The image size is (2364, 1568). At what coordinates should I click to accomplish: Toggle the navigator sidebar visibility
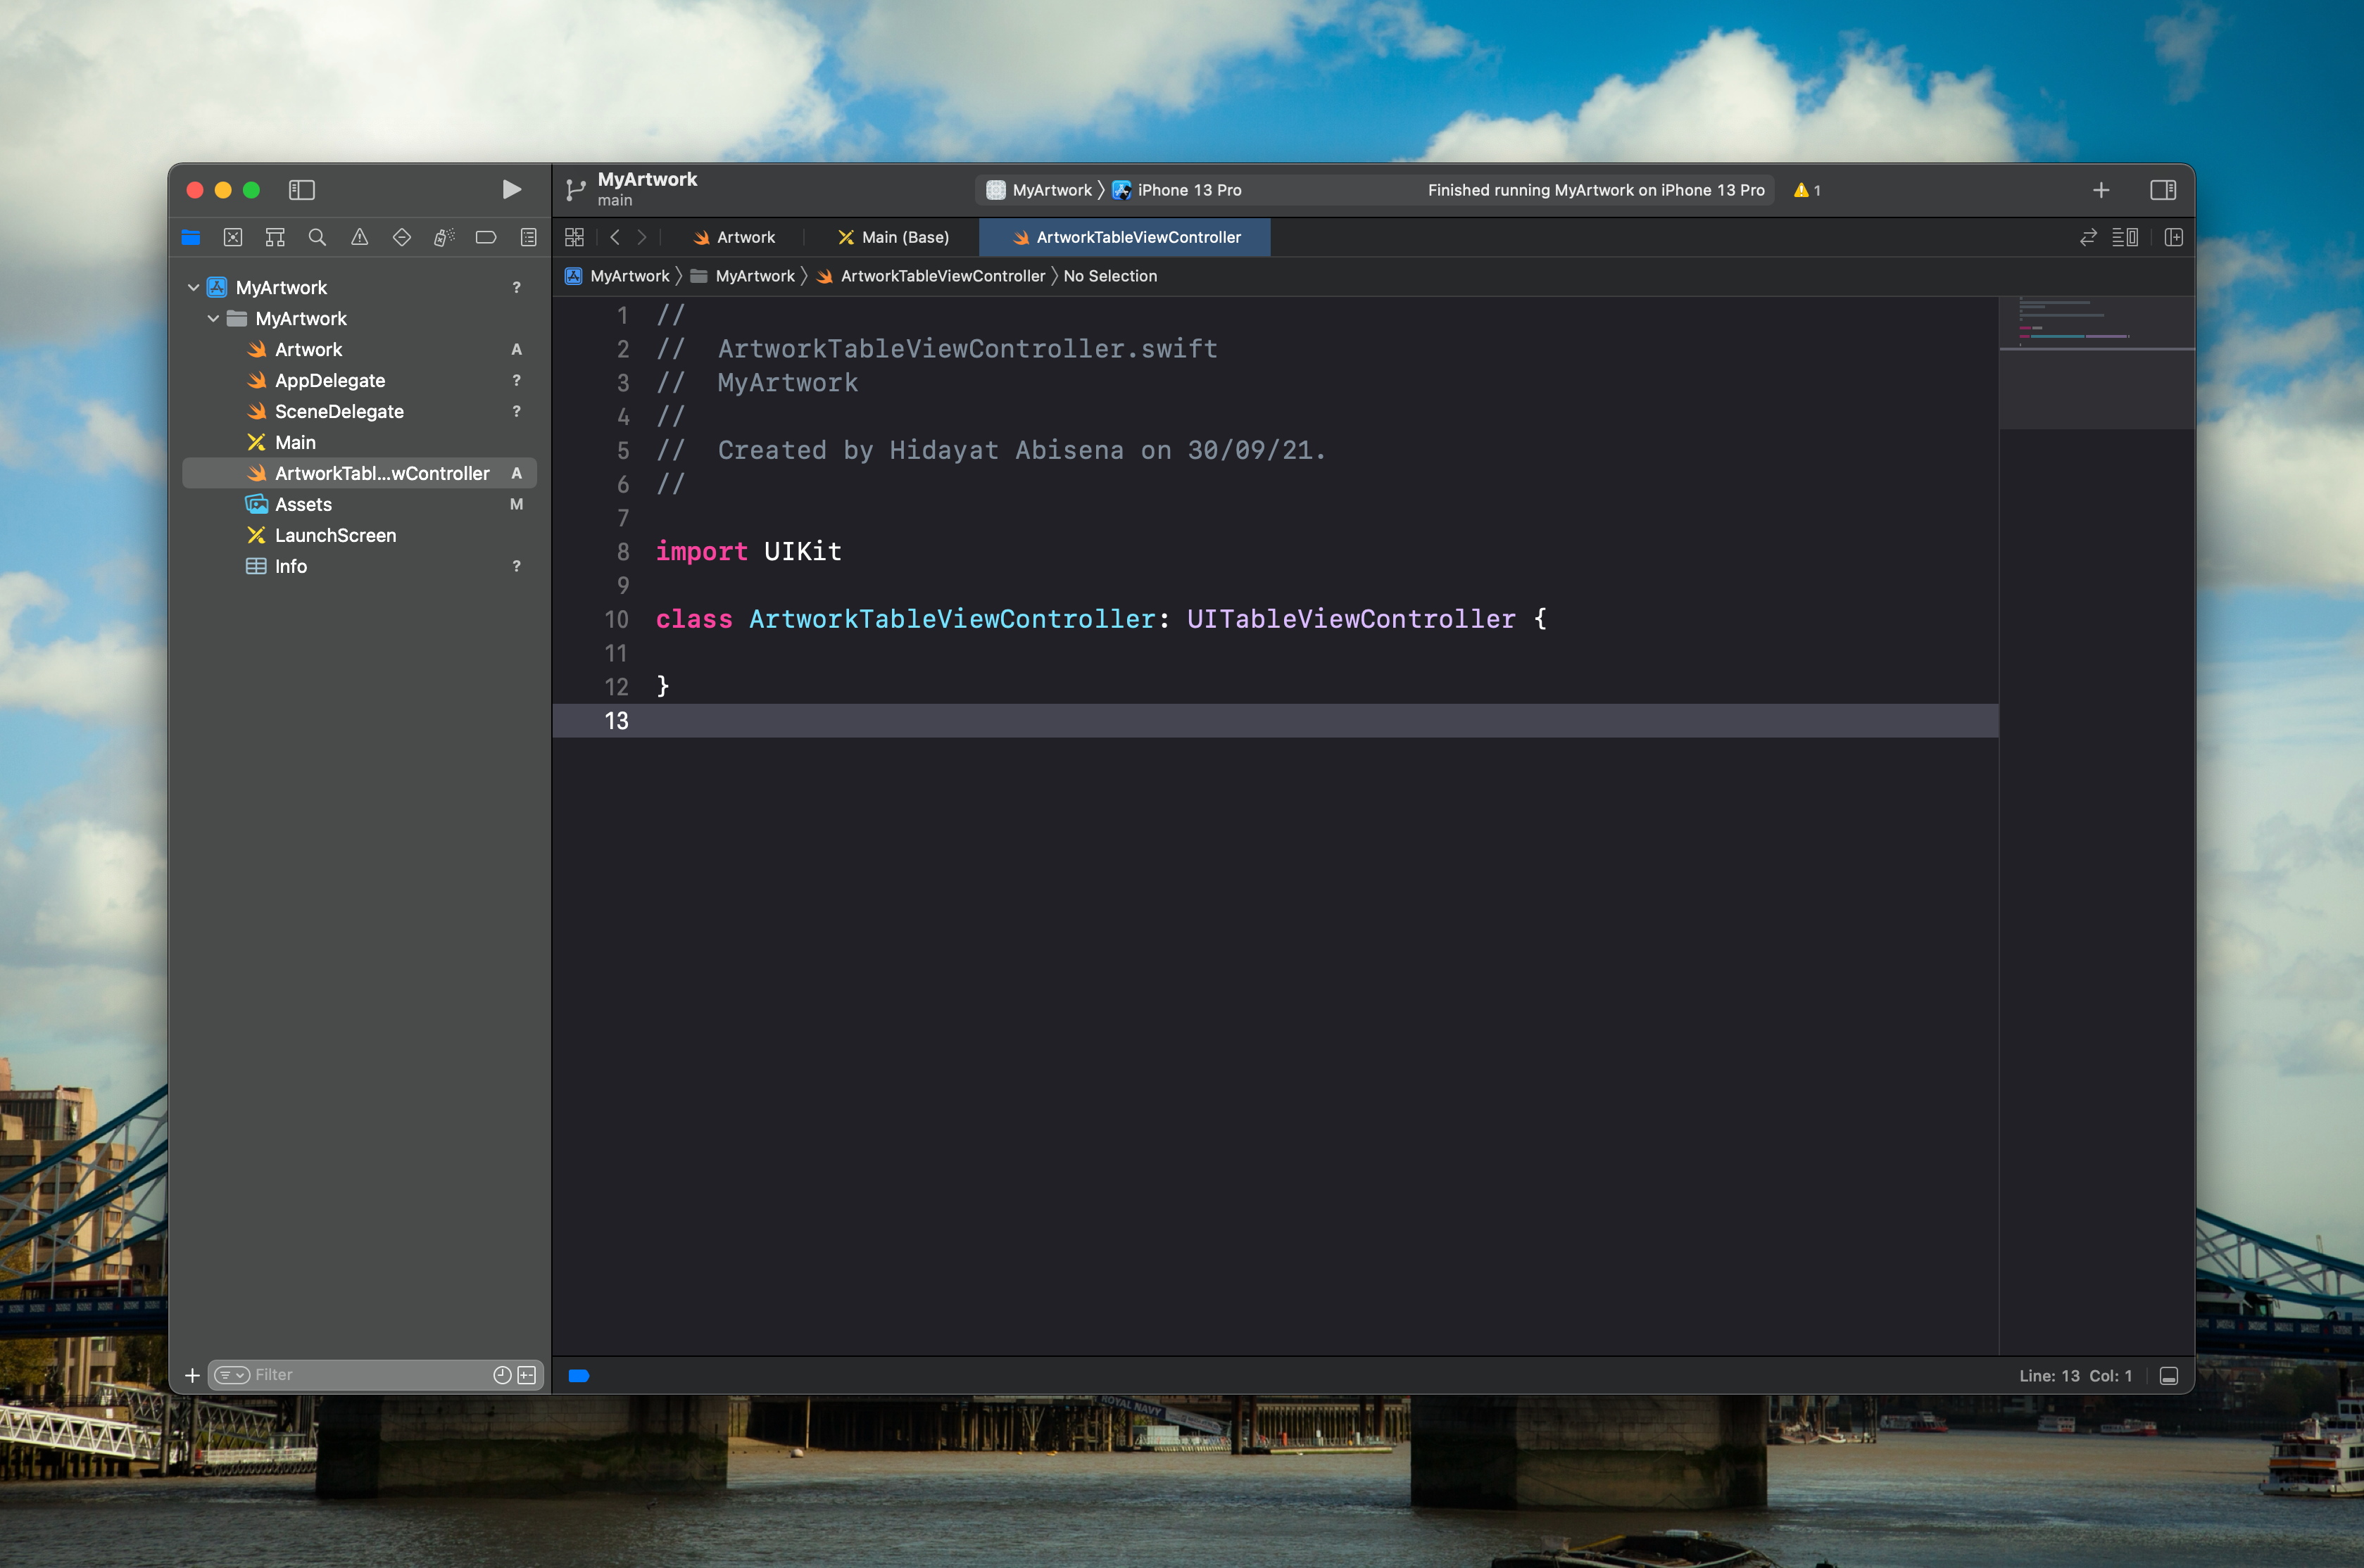(302, 190)
